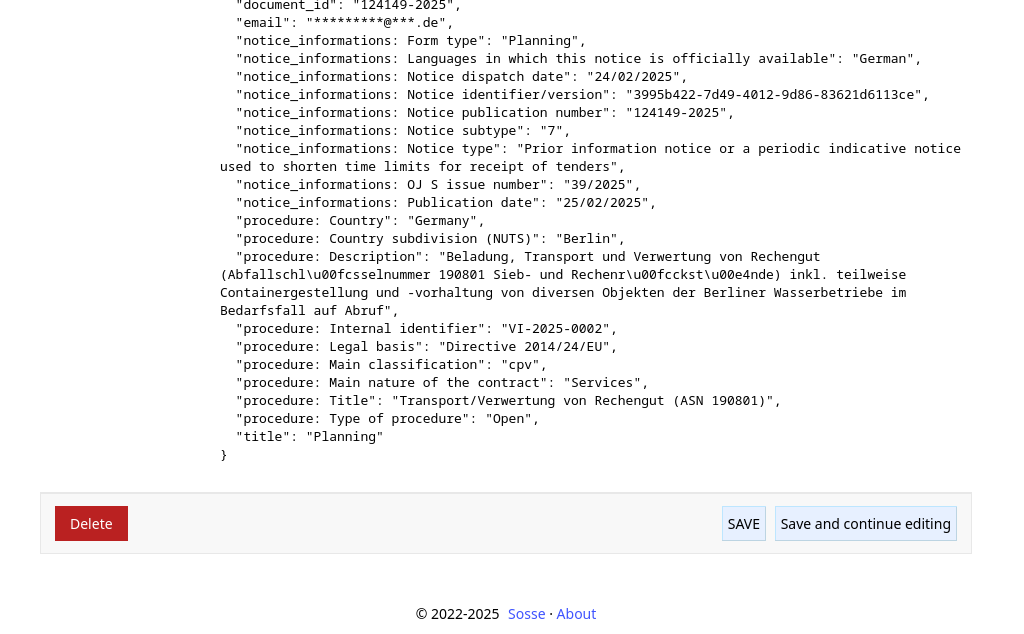The height and width of the screenshot is (634, 1024).
Task: Click the masked email value
Action: 376,23
